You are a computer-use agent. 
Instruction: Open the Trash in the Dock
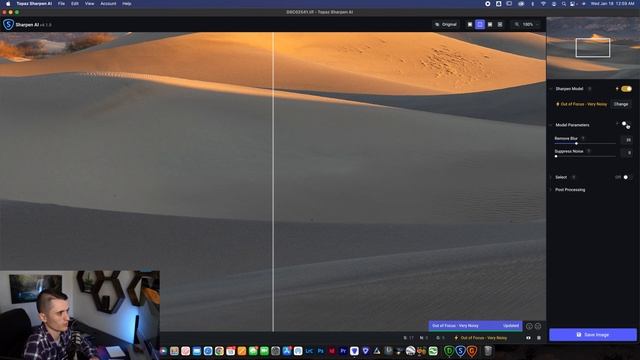click(x=488, y=351)
